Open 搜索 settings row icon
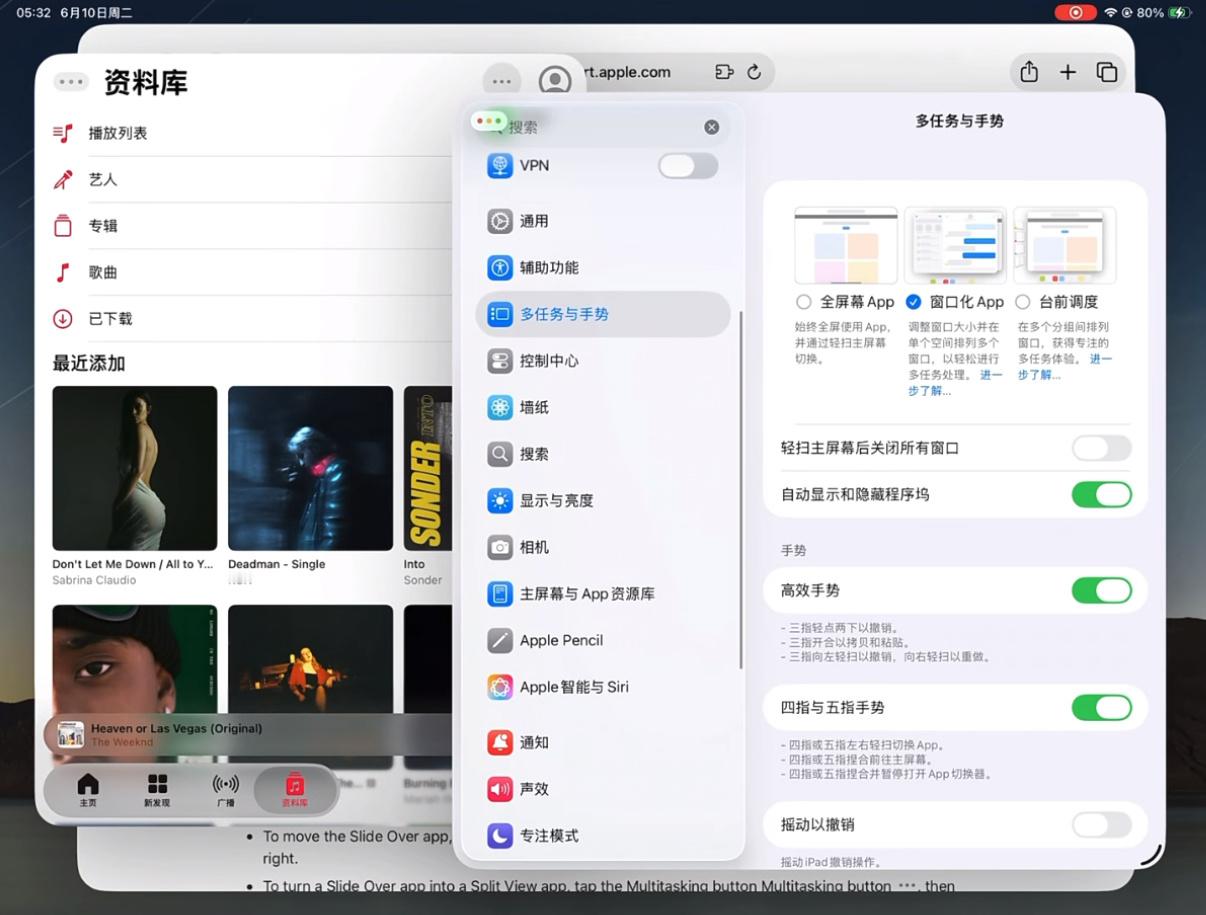Screen dimensions: 1206x915 pyautogui.click(x=500, y=454)
